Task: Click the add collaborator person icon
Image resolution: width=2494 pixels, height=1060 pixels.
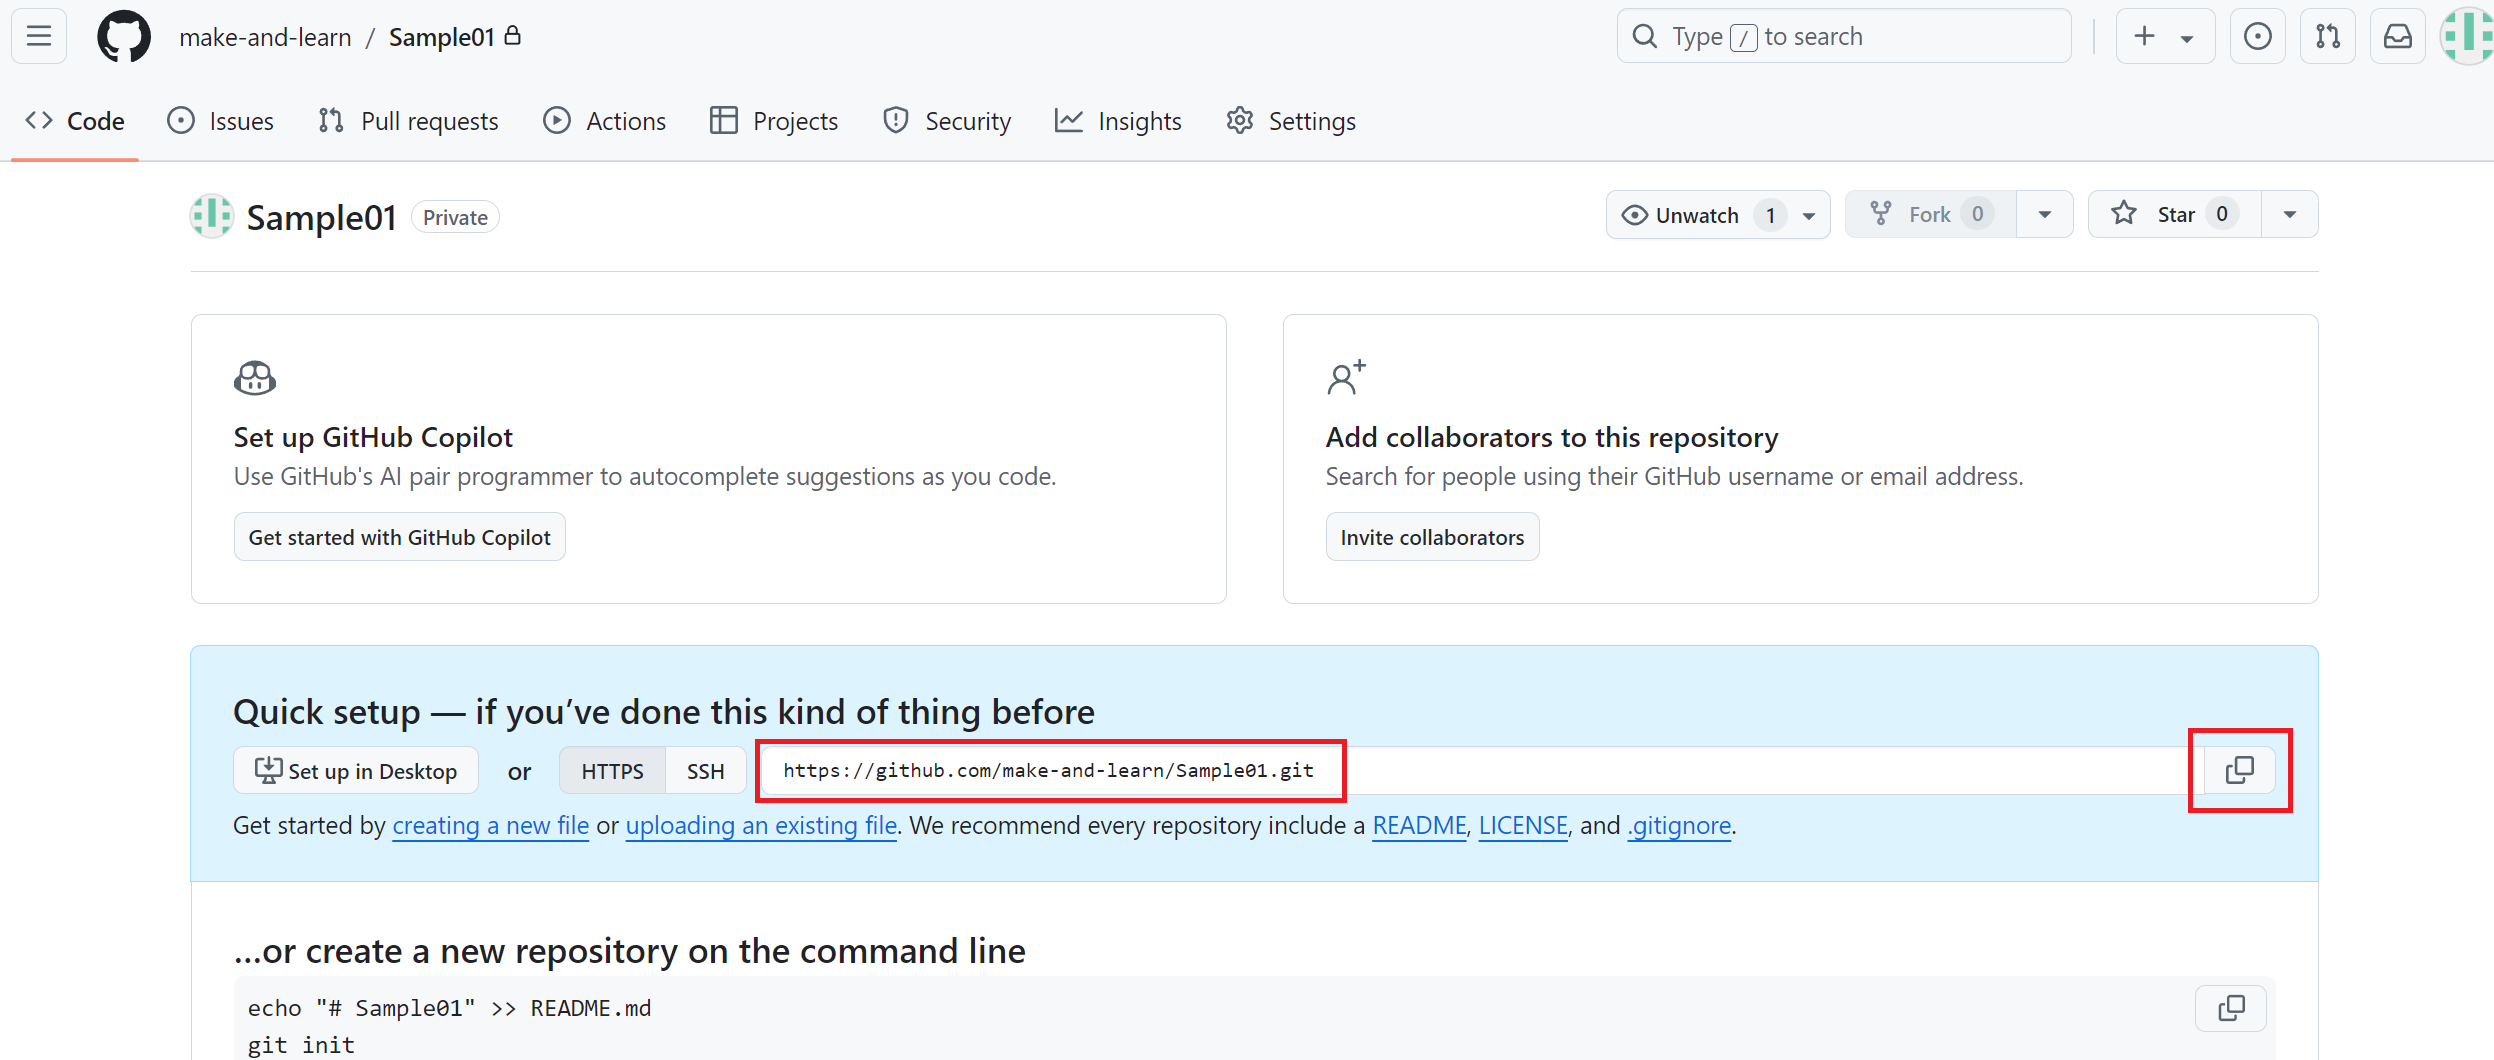Action: click(x=1346, y=378)
